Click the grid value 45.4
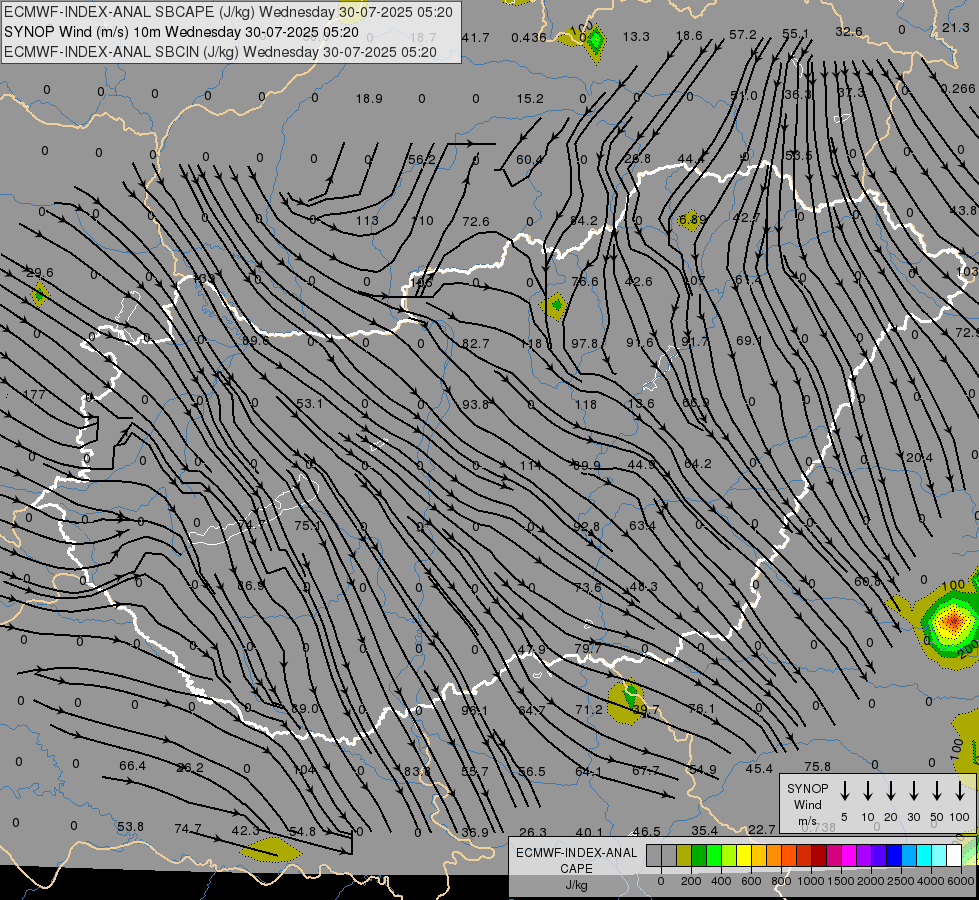This screenshot has height=900, width=979. [x=759, y=768]
